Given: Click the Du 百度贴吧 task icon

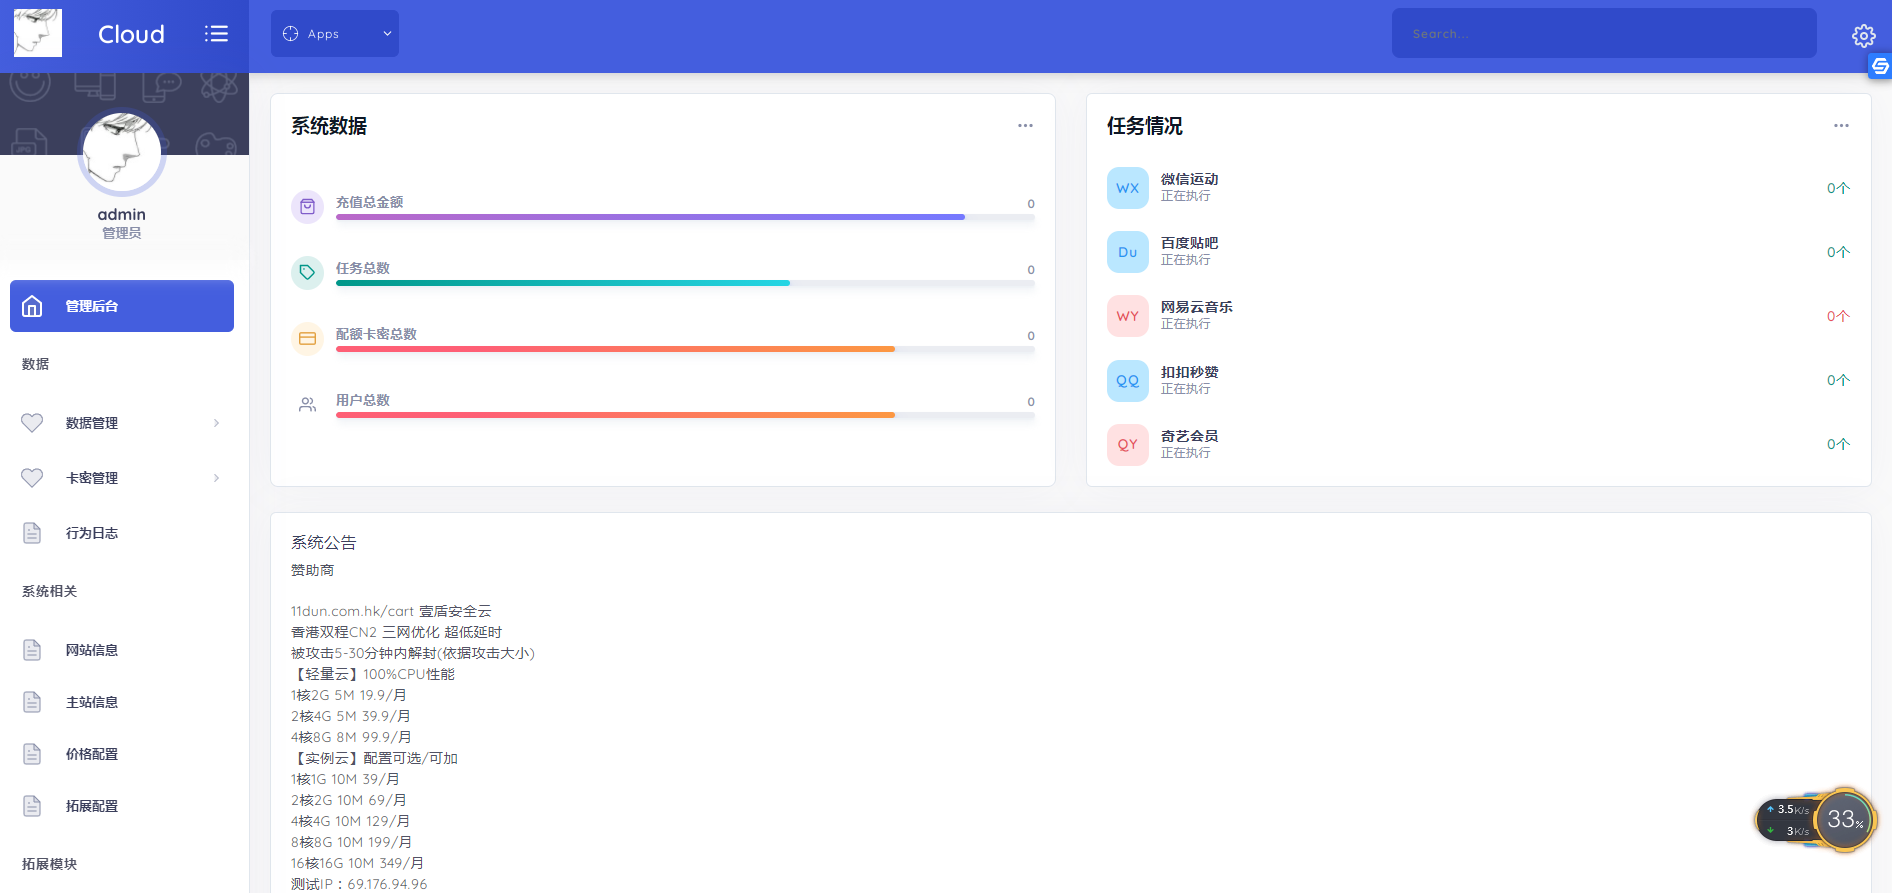Looking at the screenshot, I should coord(1127,252).
